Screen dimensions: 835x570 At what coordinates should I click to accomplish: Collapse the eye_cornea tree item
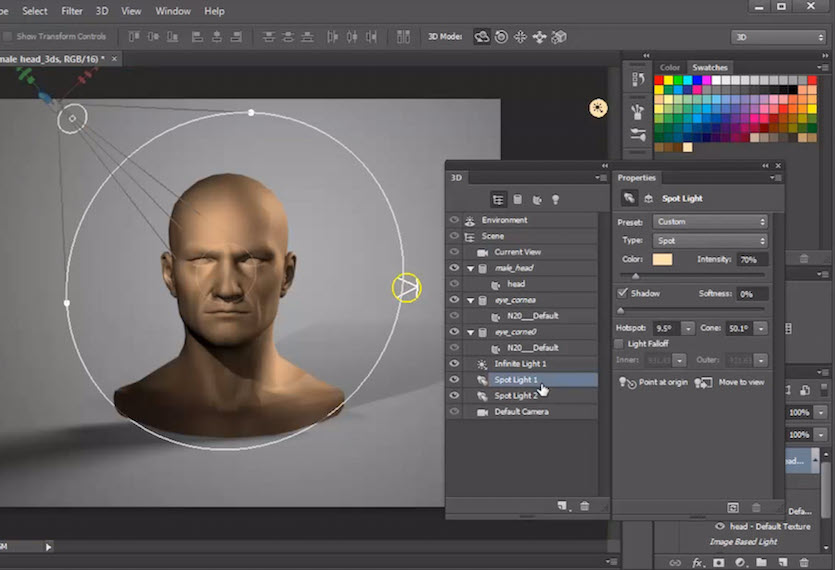tap(470, 300)
